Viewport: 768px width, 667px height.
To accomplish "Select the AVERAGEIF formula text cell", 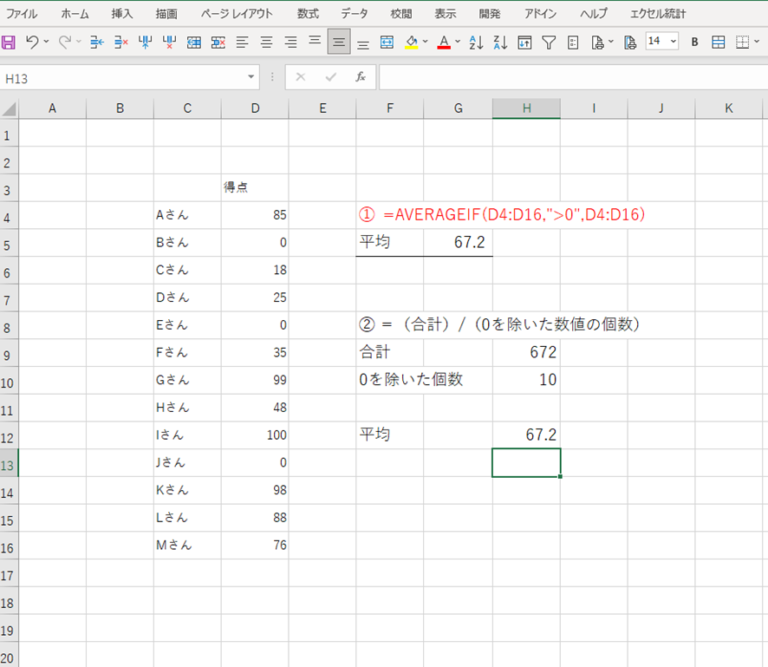I will tap(502, 214).
